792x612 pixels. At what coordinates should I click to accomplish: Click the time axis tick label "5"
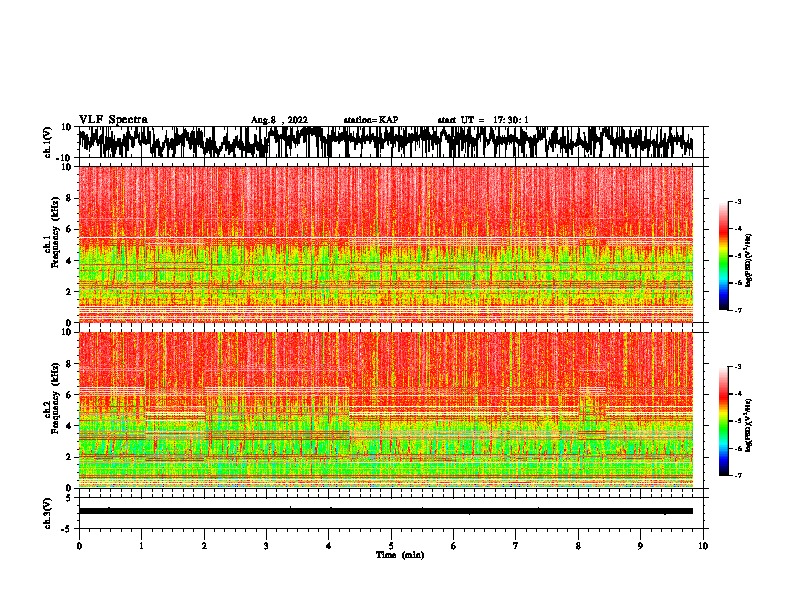[x=391, y=546]
